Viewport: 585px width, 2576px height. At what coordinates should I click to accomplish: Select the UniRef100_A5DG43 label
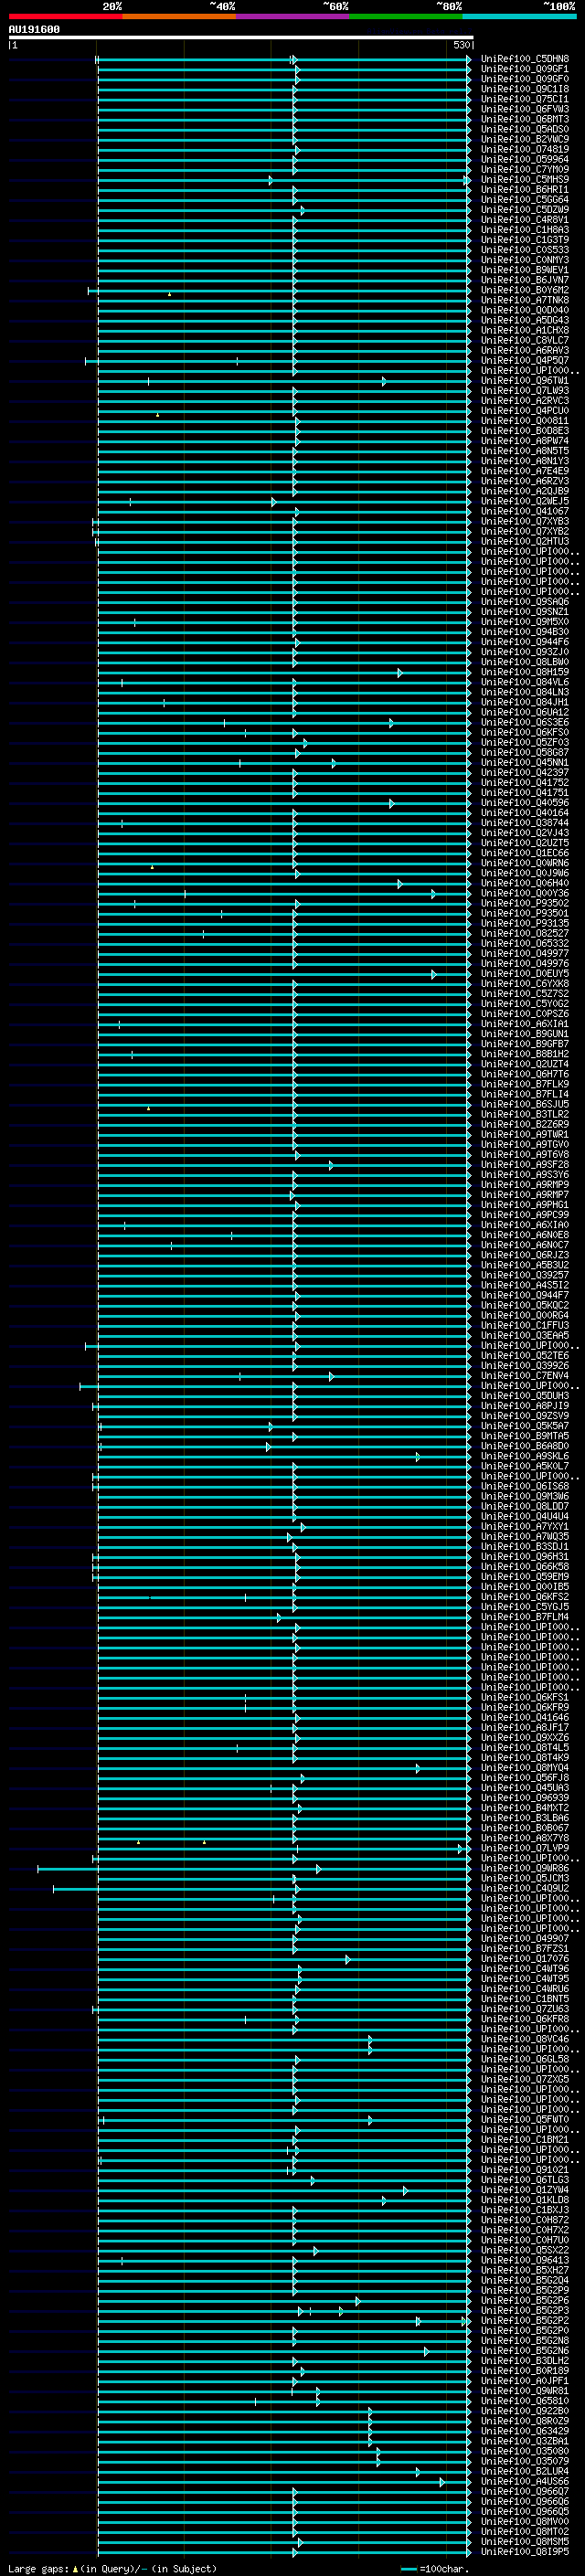pyautogui.click(x=525, y=320)
